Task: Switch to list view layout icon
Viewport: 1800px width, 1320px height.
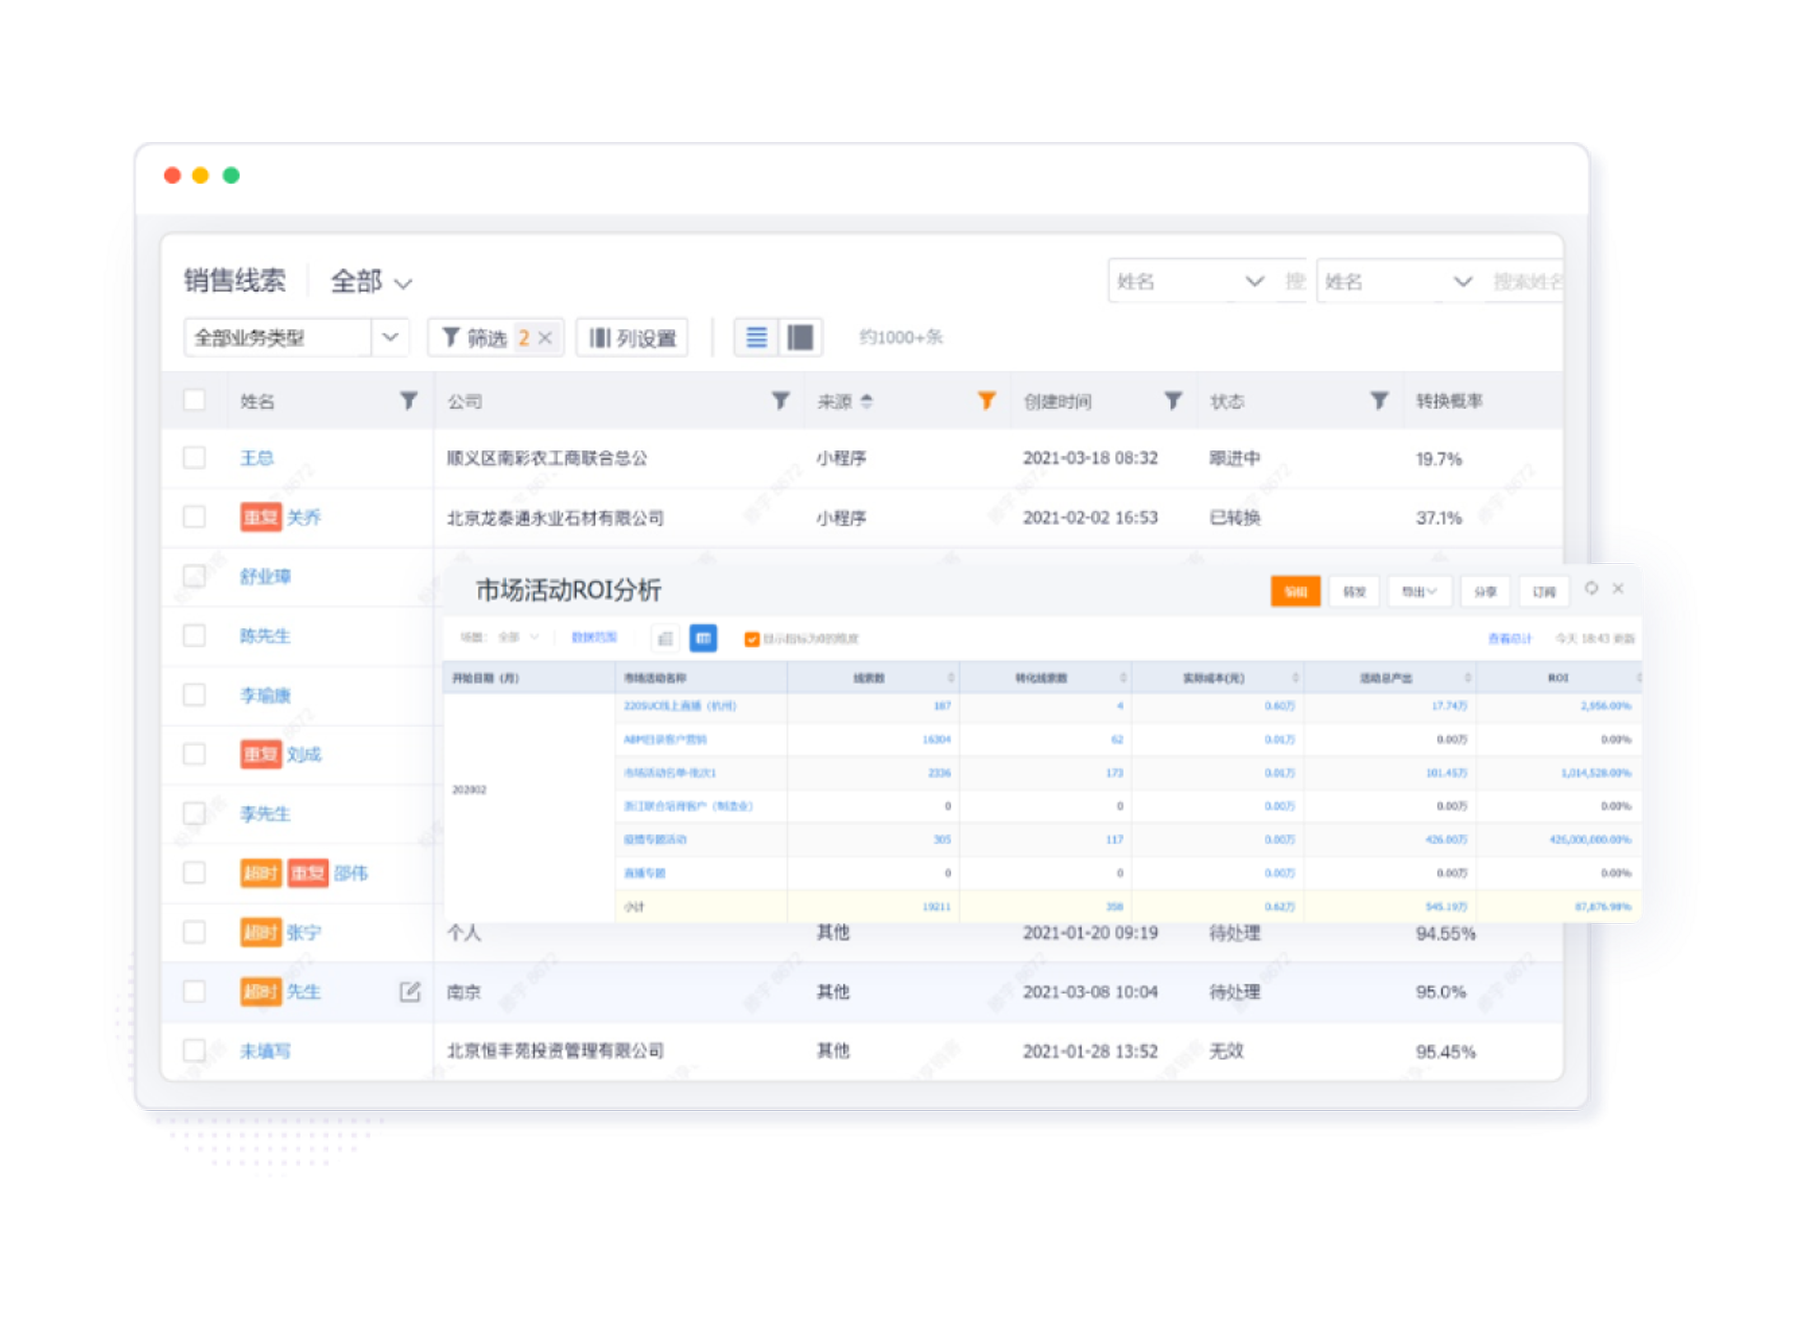Action: (x=757, y=338)
